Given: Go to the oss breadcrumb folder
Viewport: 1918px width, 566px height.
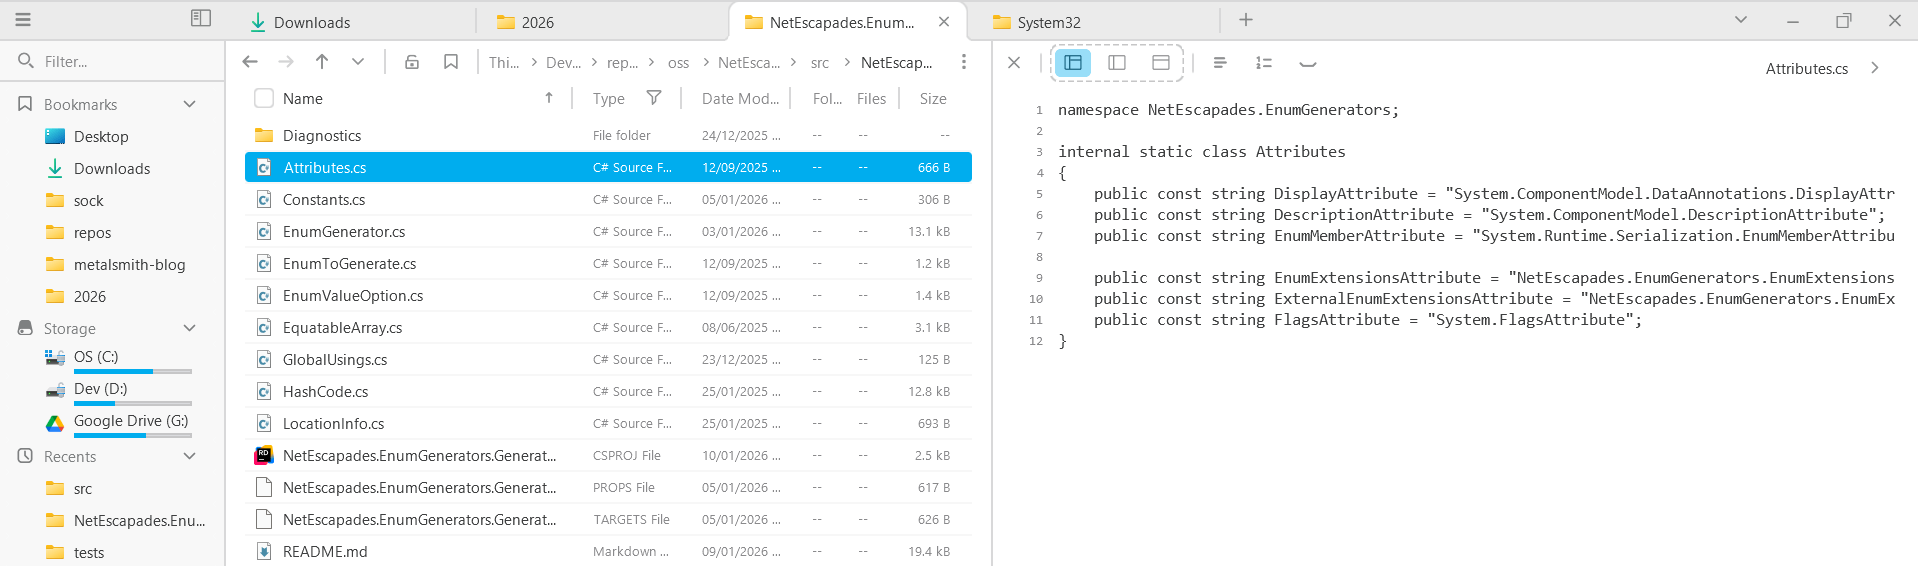Looking at the screenshot, I should [678, 62].
